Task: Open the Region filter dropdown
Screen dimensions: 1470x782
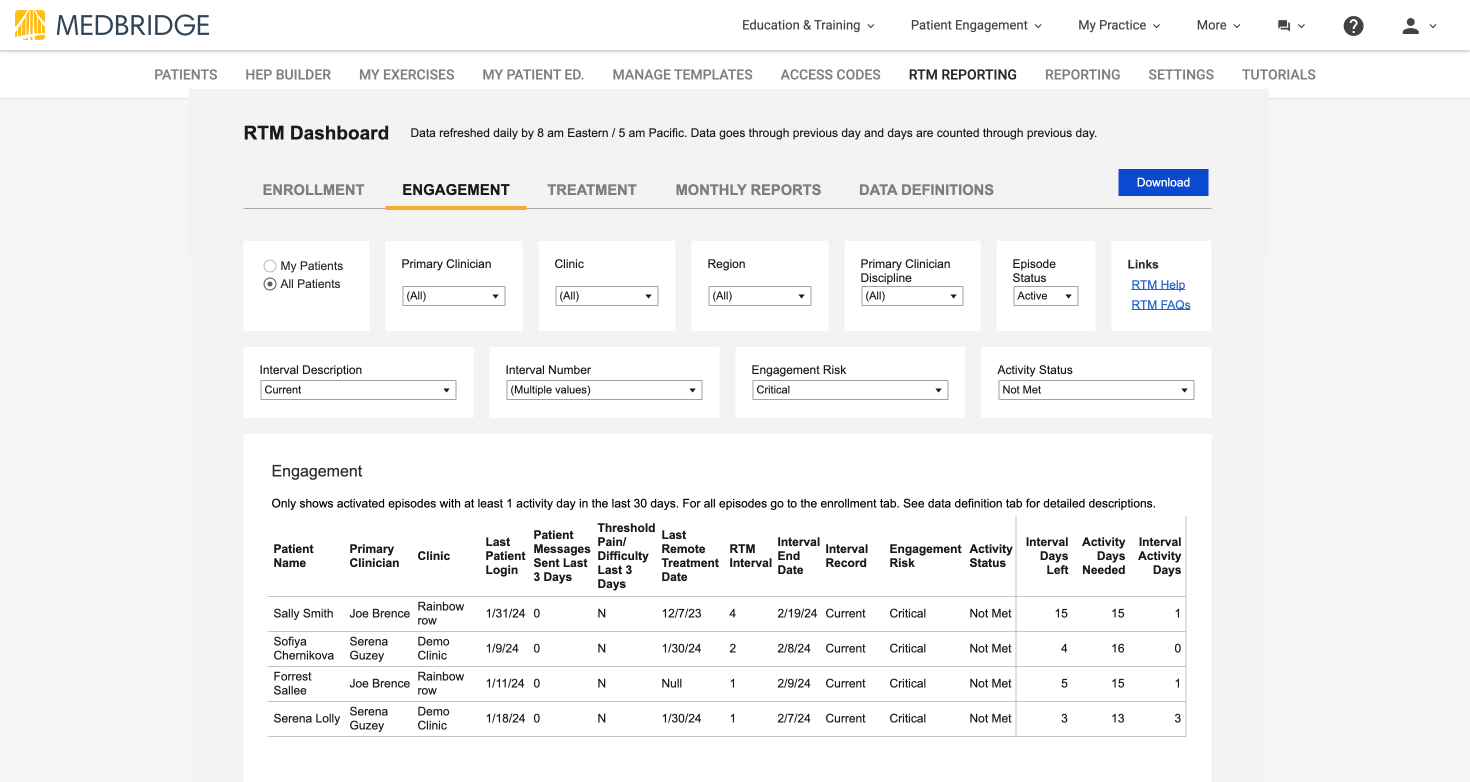Action: point(760,296)
